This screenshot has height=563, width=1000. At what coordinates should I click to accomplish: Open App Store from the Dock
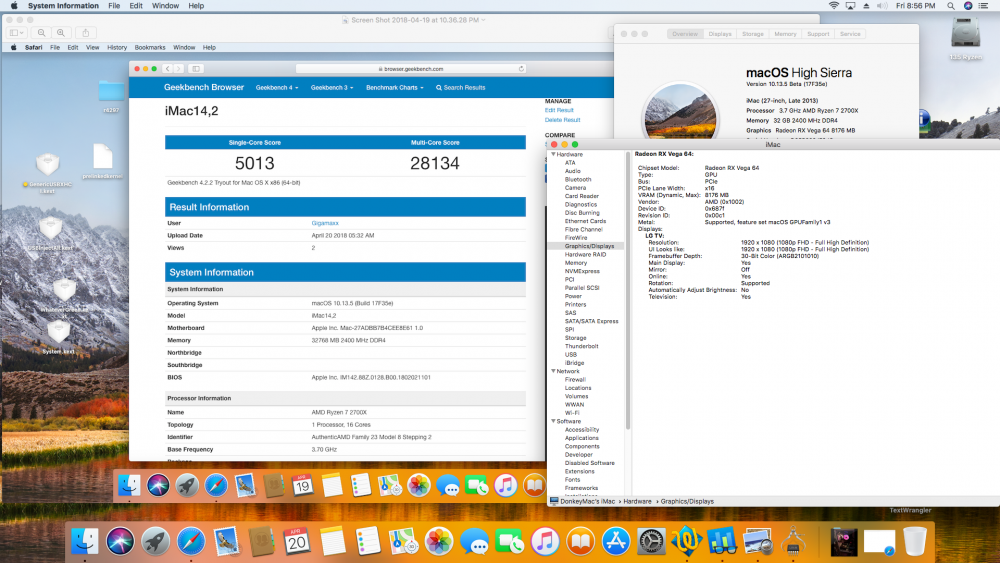[615, 541]
